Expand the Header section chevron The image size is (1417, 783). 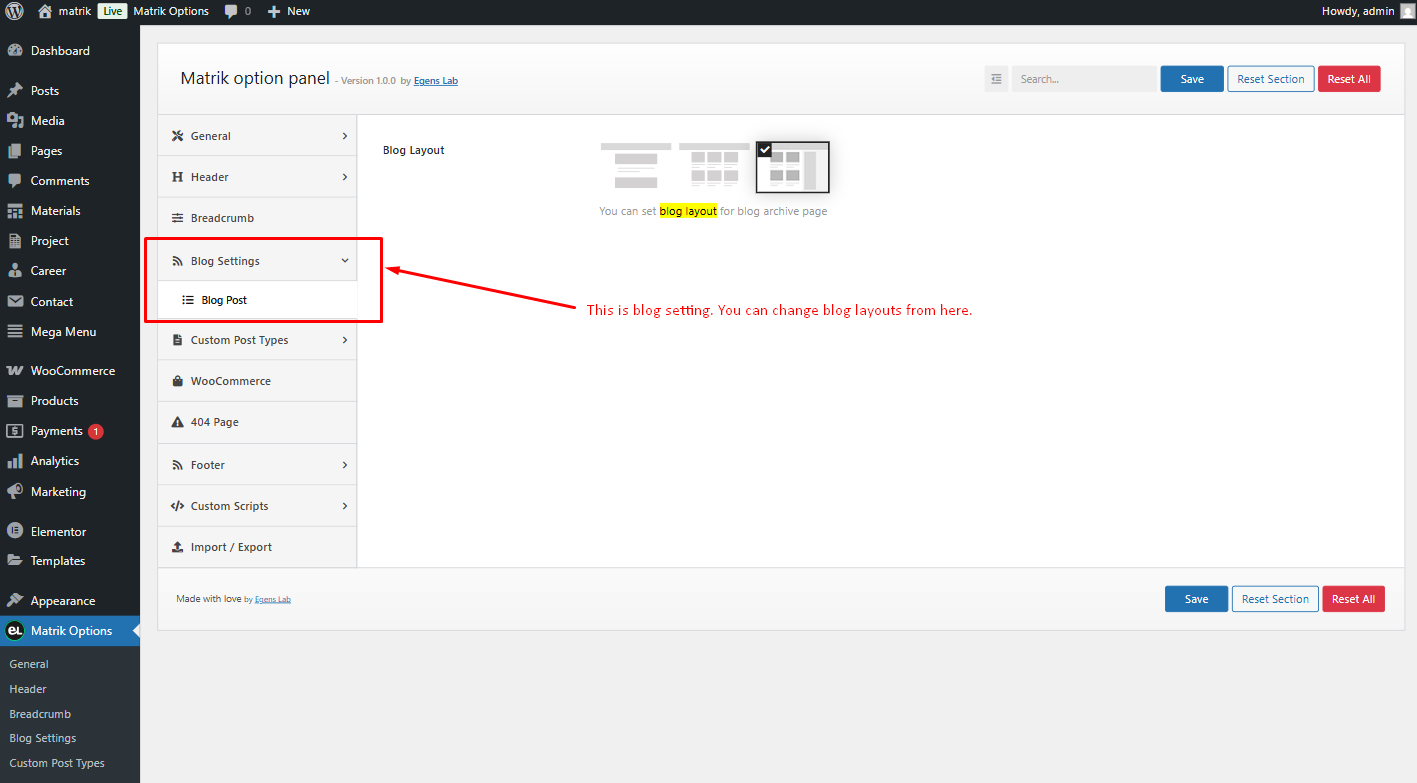tap(345, 177)
